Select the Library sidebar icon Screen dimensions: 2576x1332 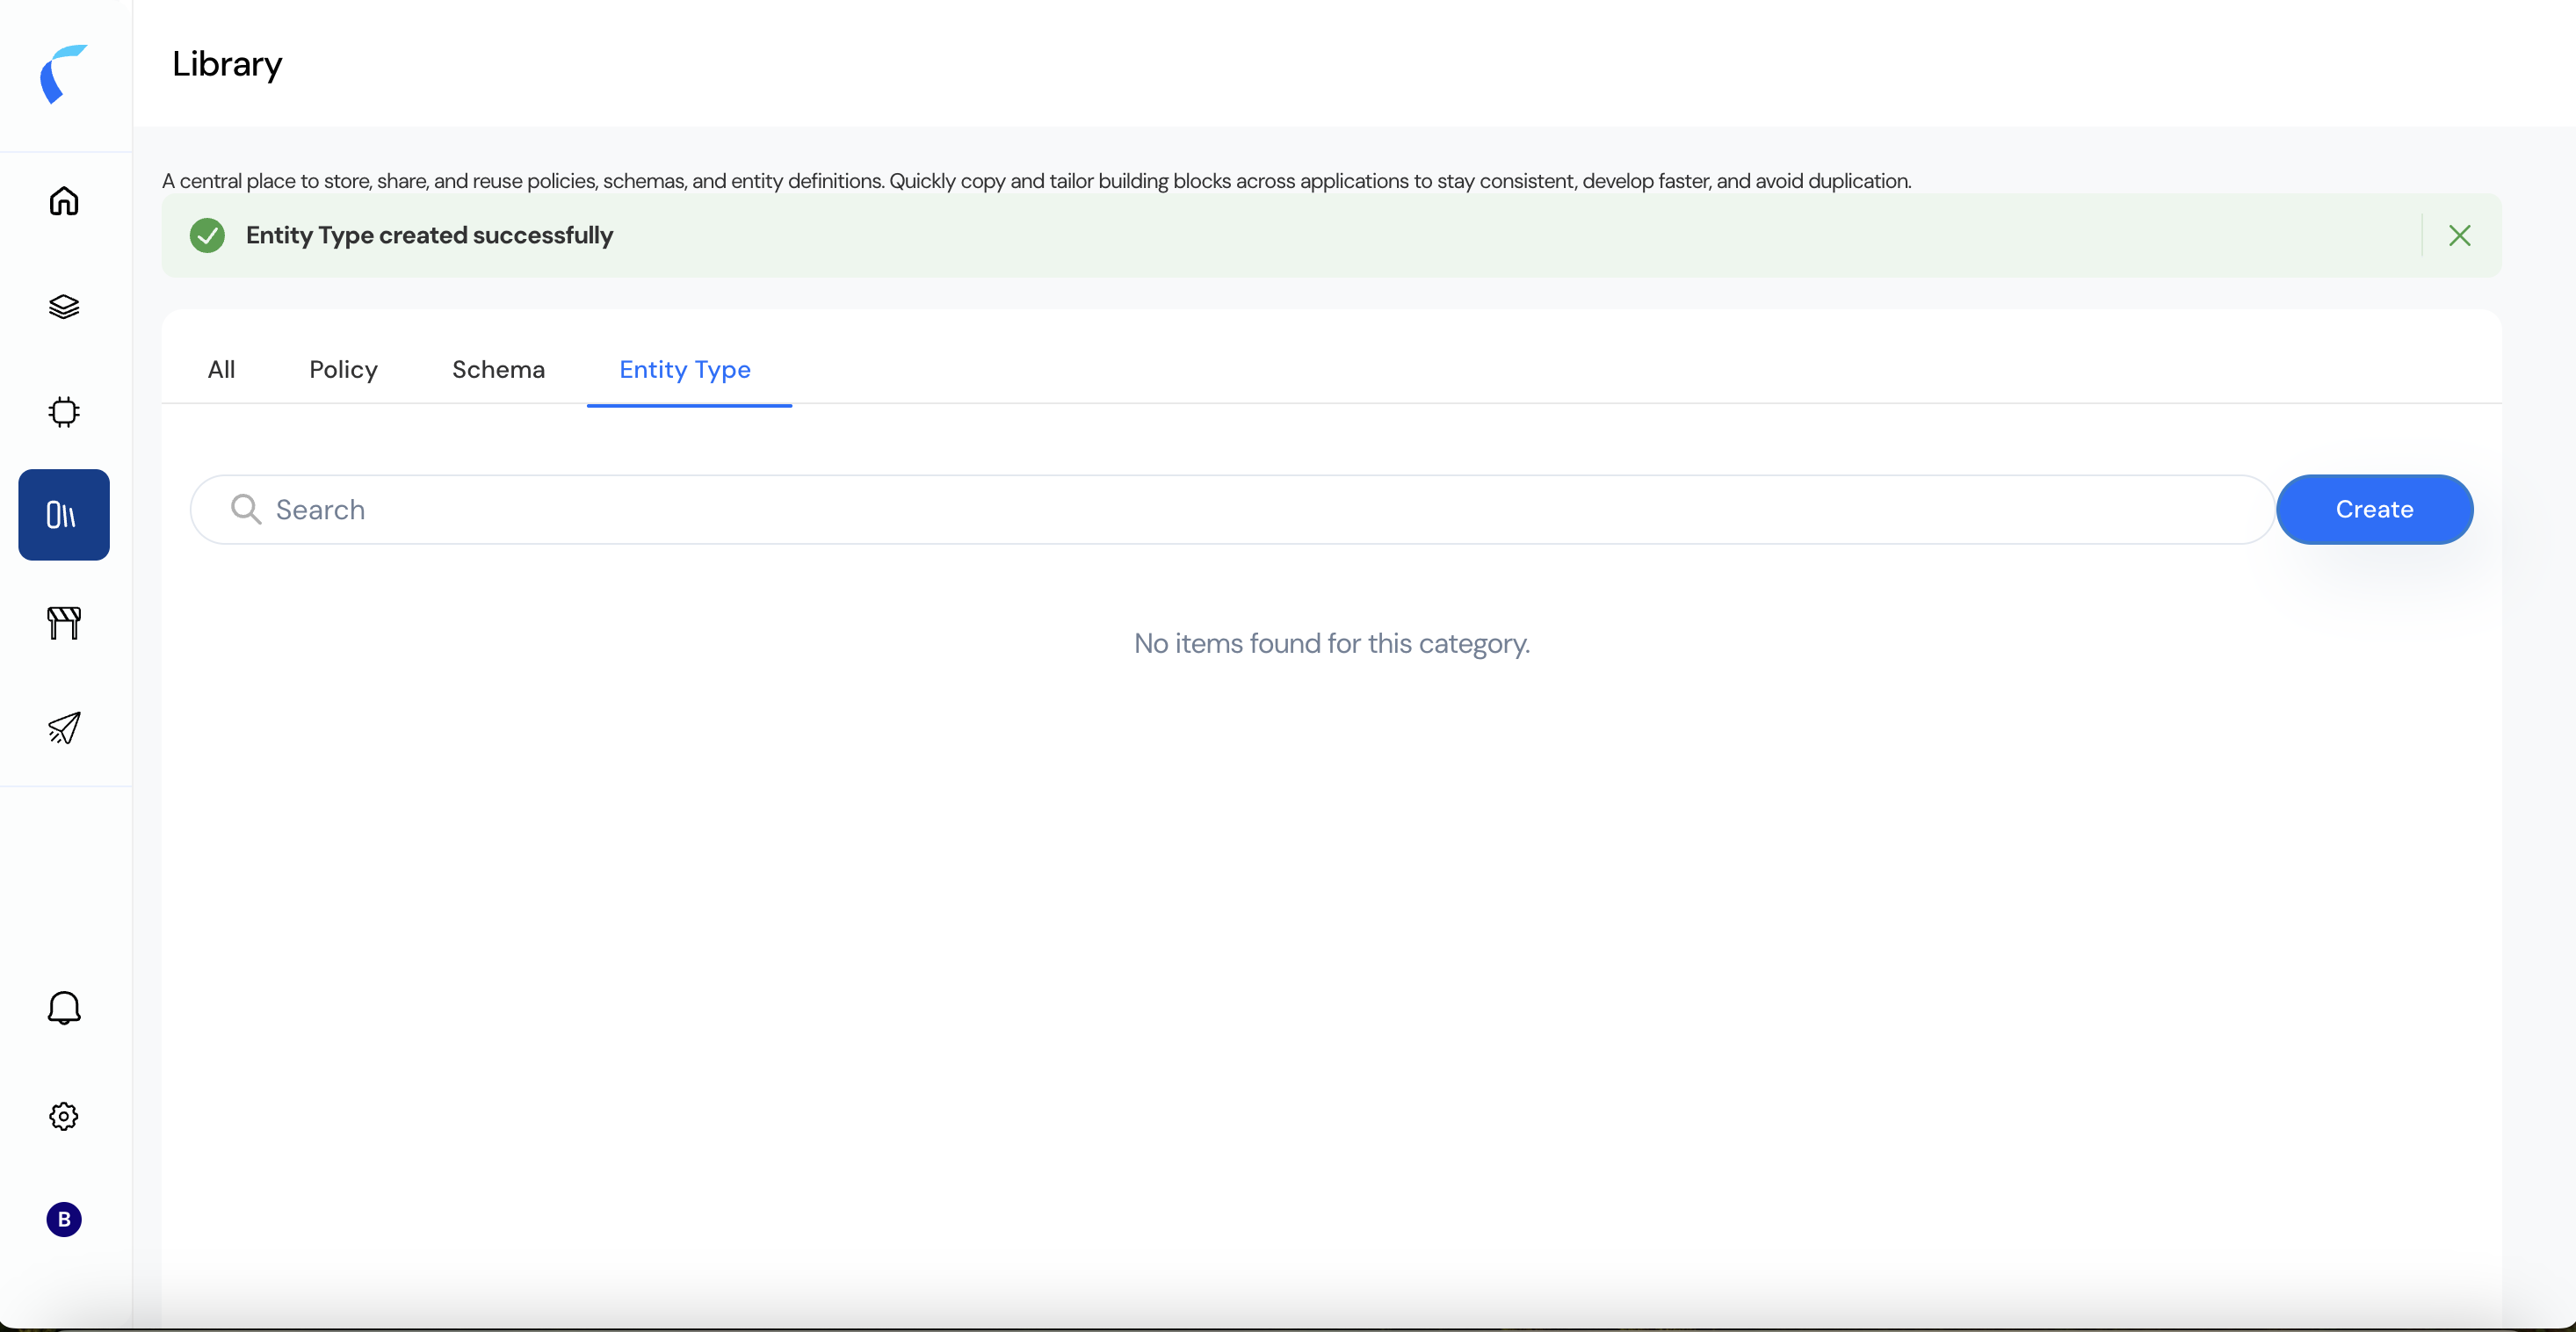click(x=64, y=515)
